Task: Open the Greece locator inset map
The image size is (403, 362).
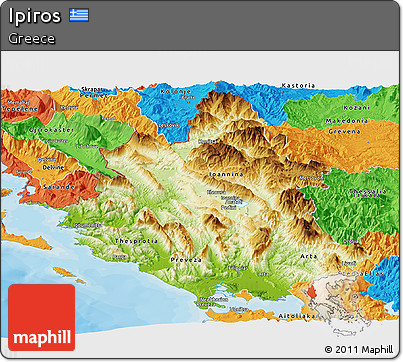Action: (339, 304)
